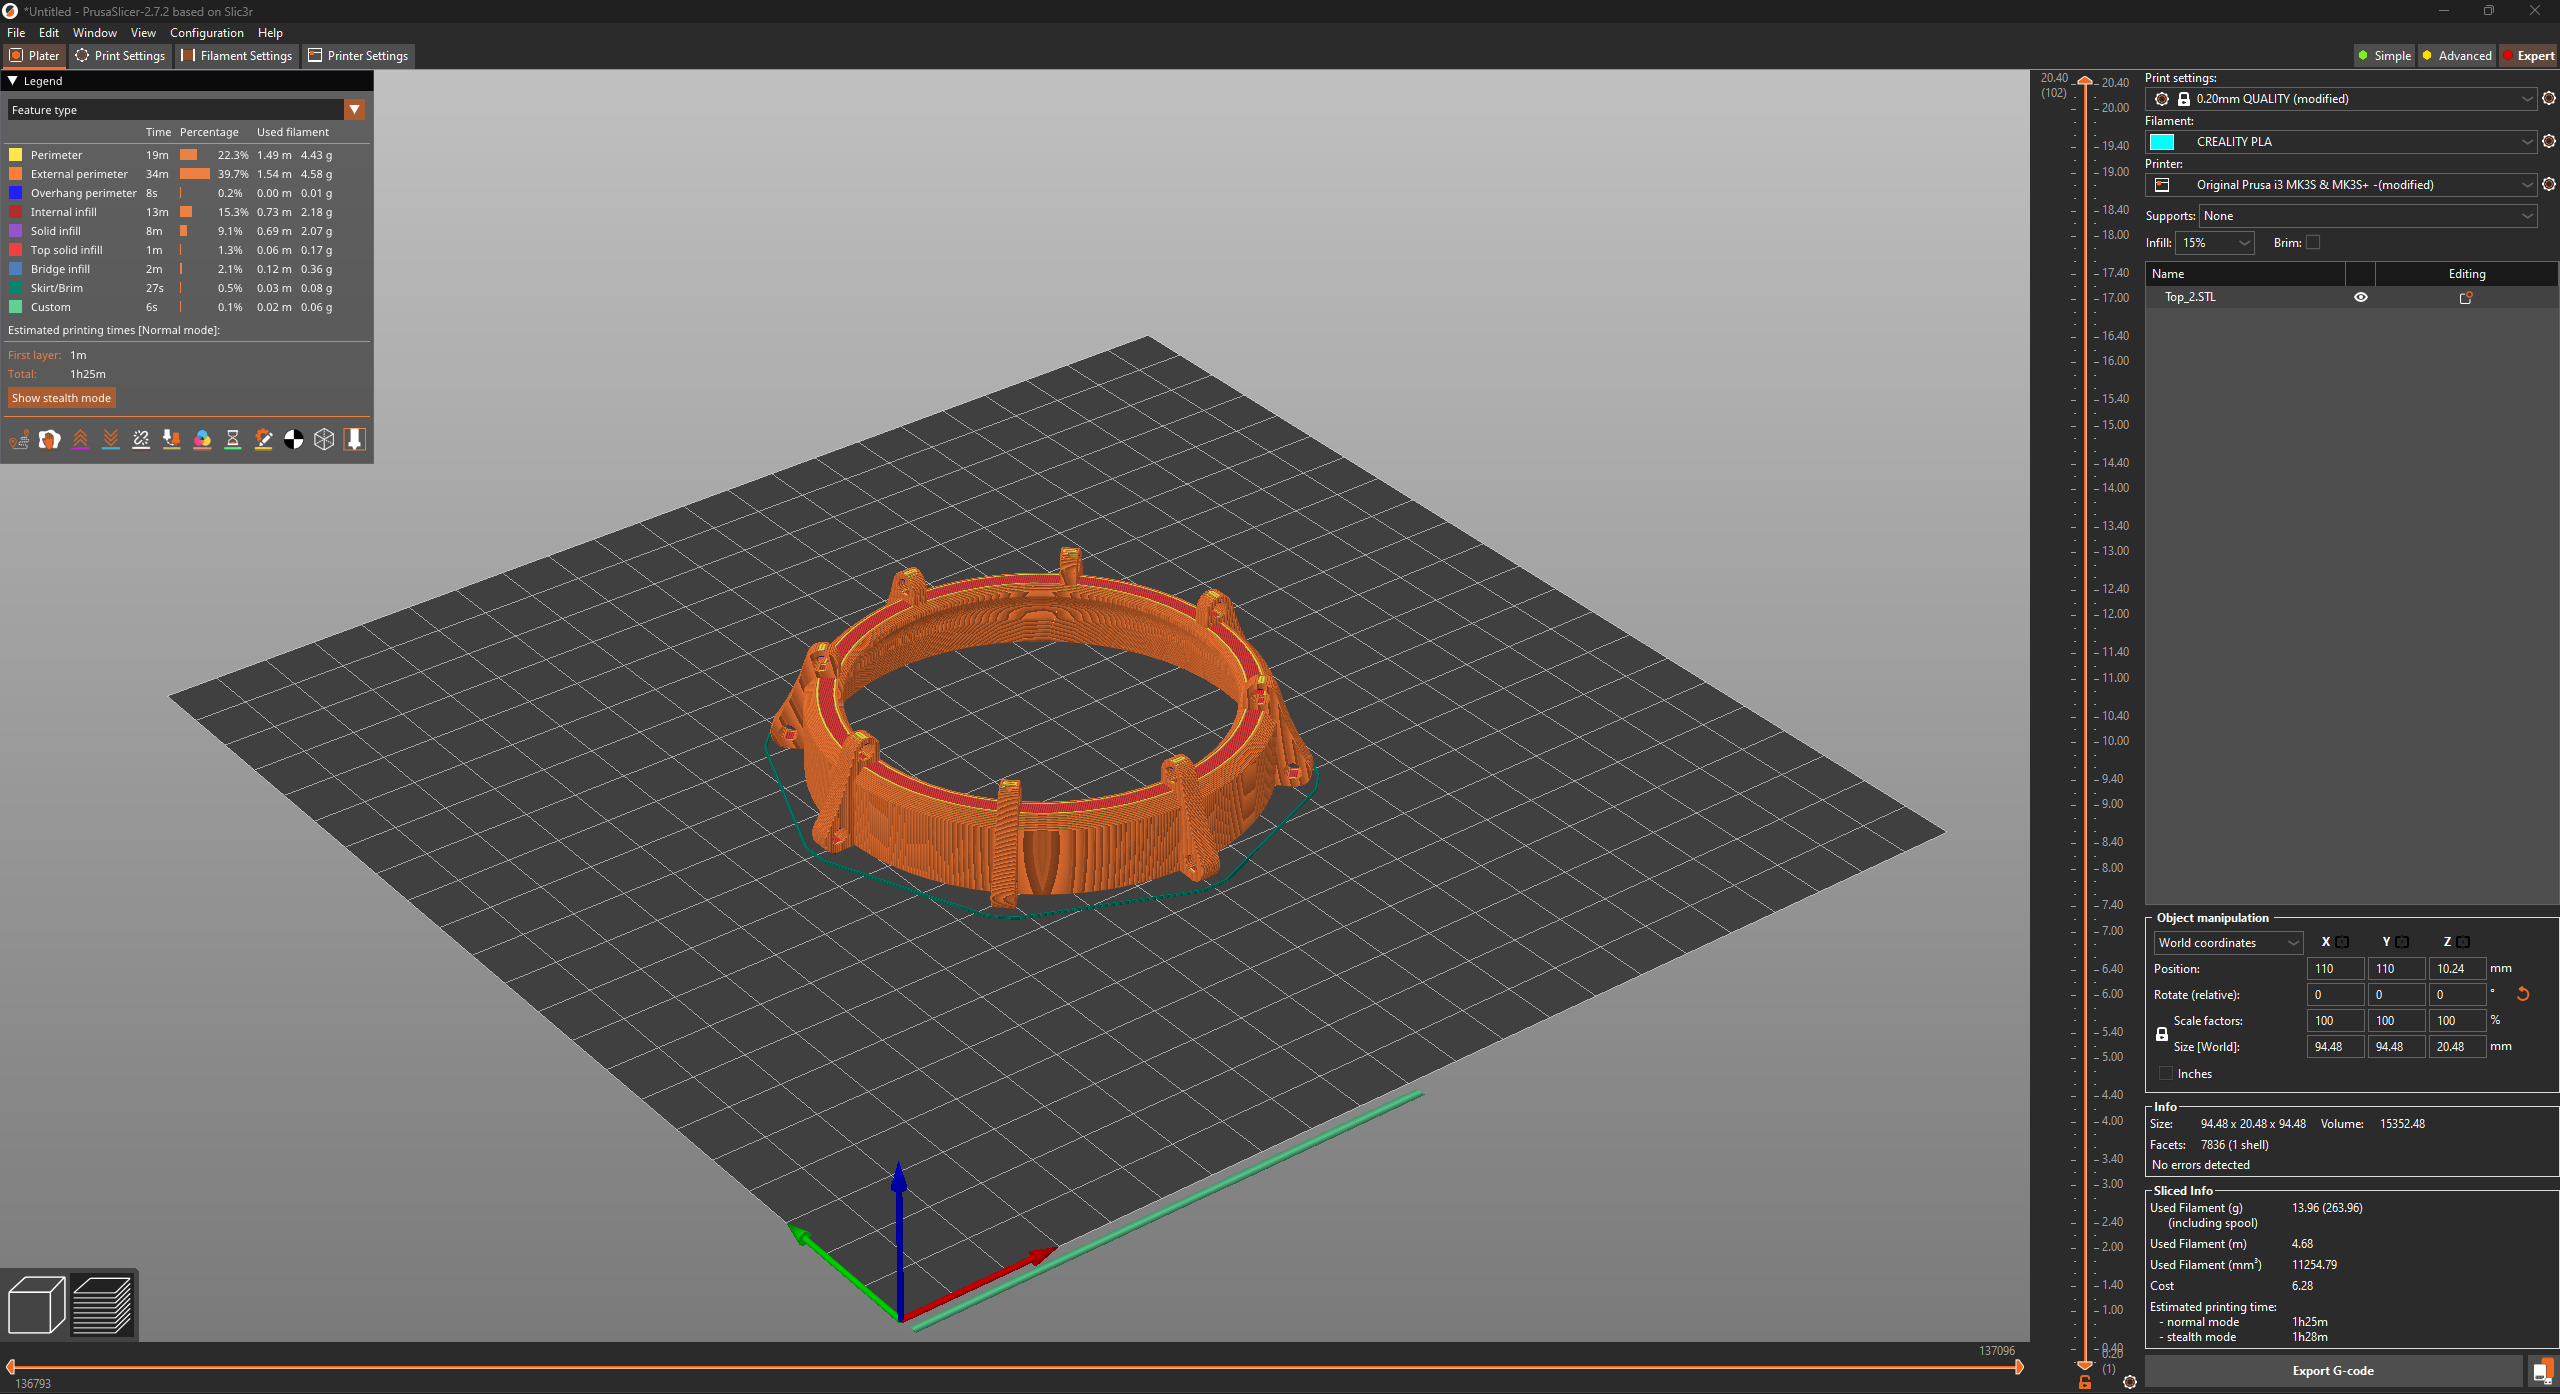Switch to 3D editor view cube icon
Screen dimensions: 2560x1394
pos(36,1305)
